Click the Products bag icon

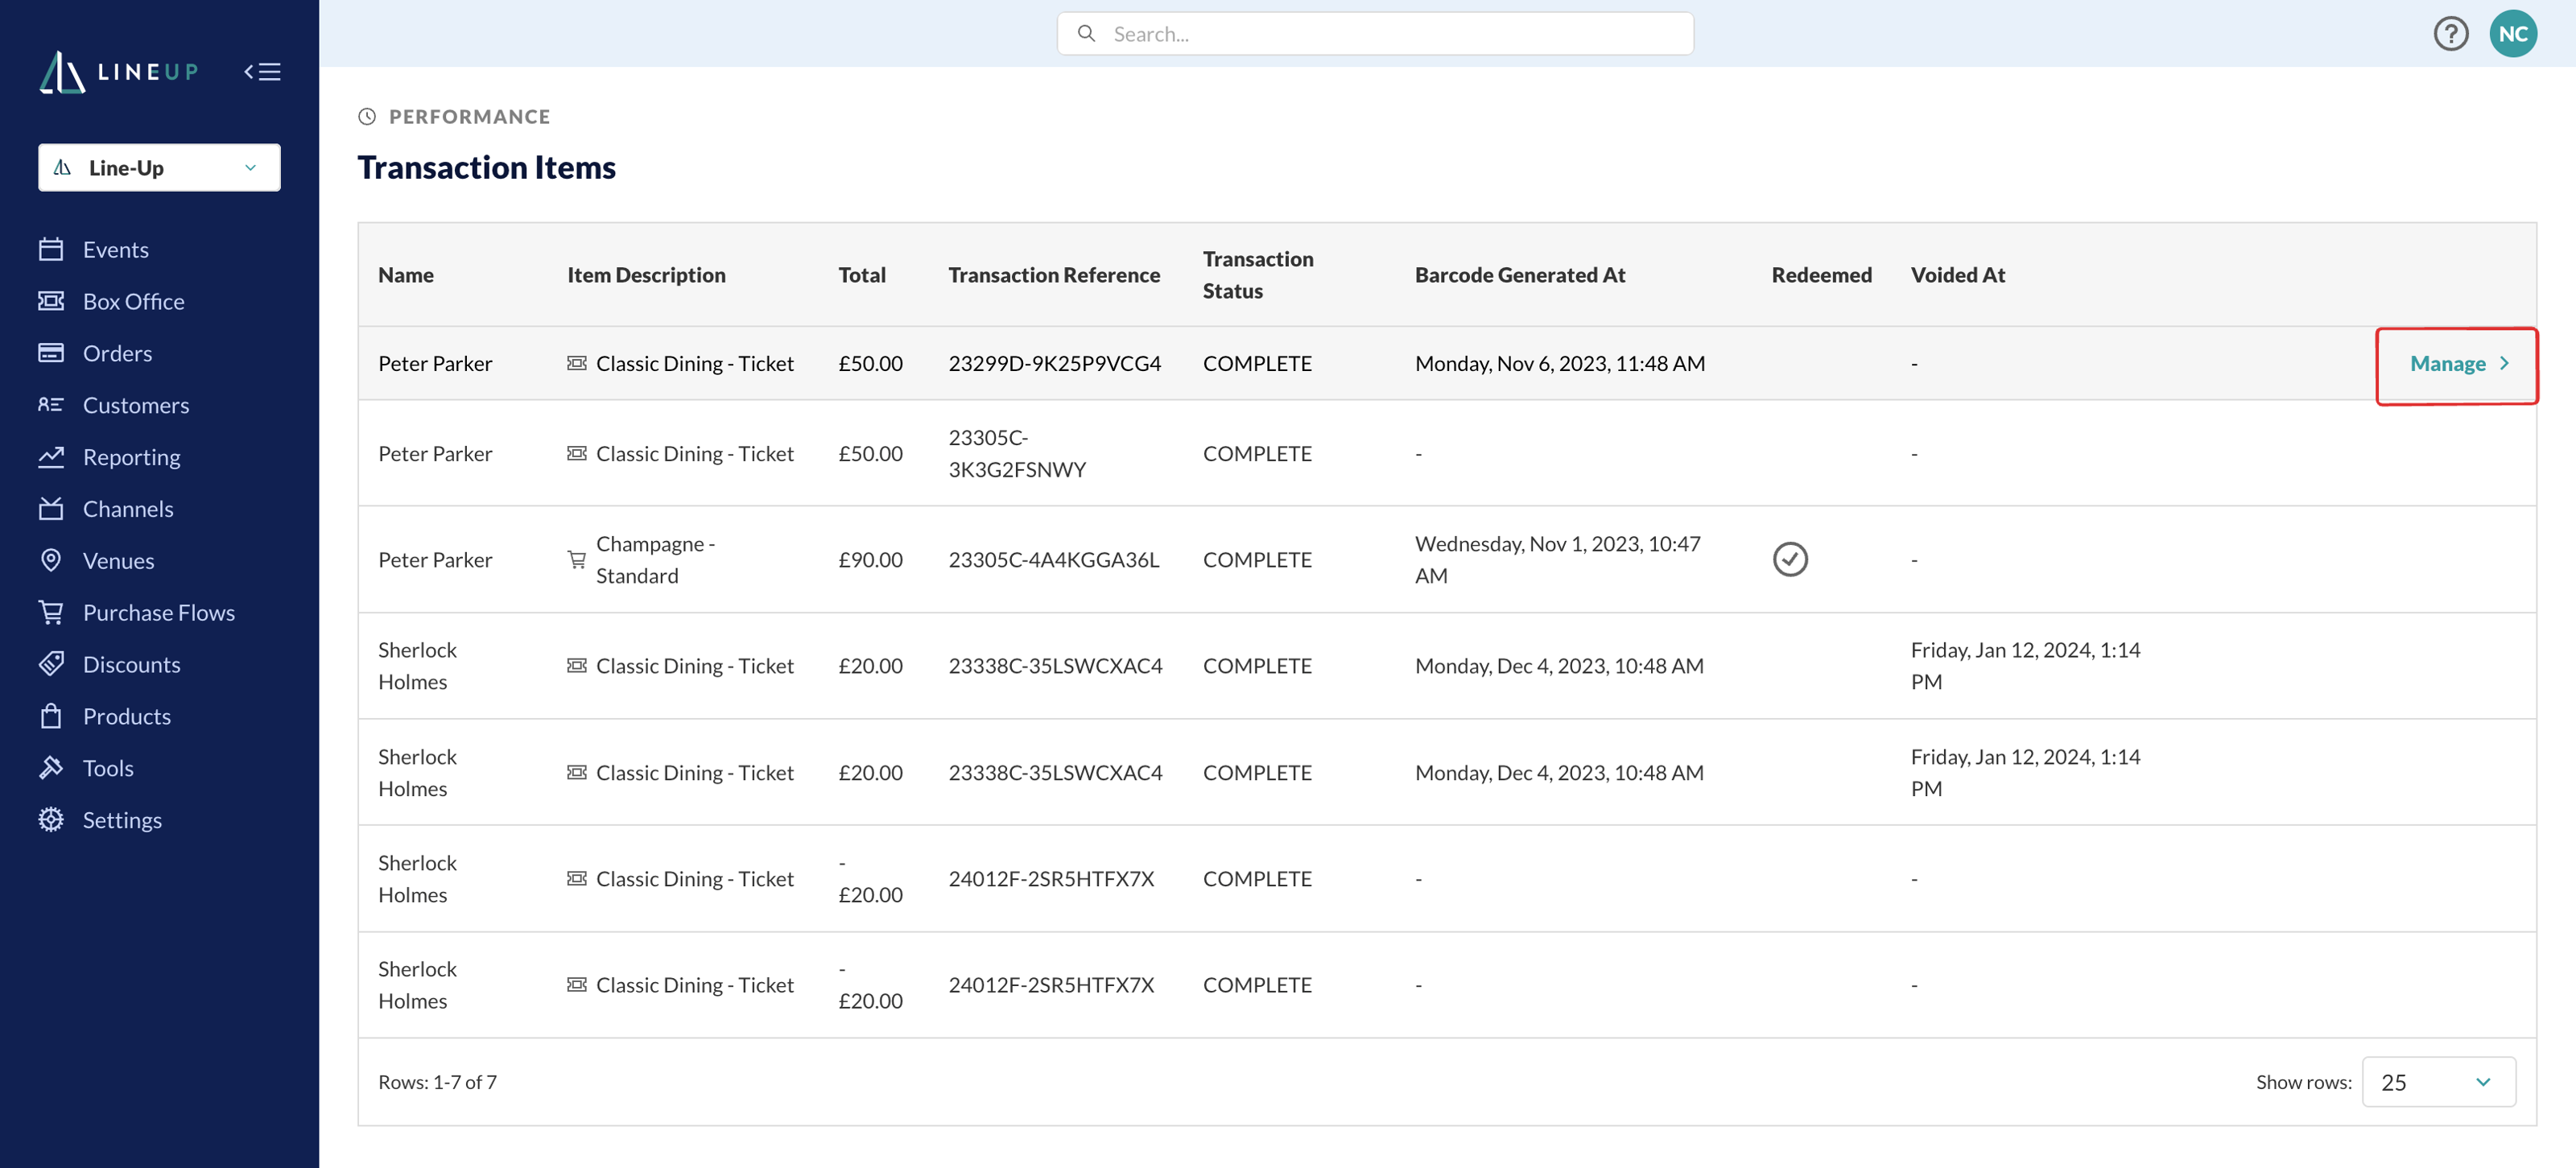click(51, 716)
